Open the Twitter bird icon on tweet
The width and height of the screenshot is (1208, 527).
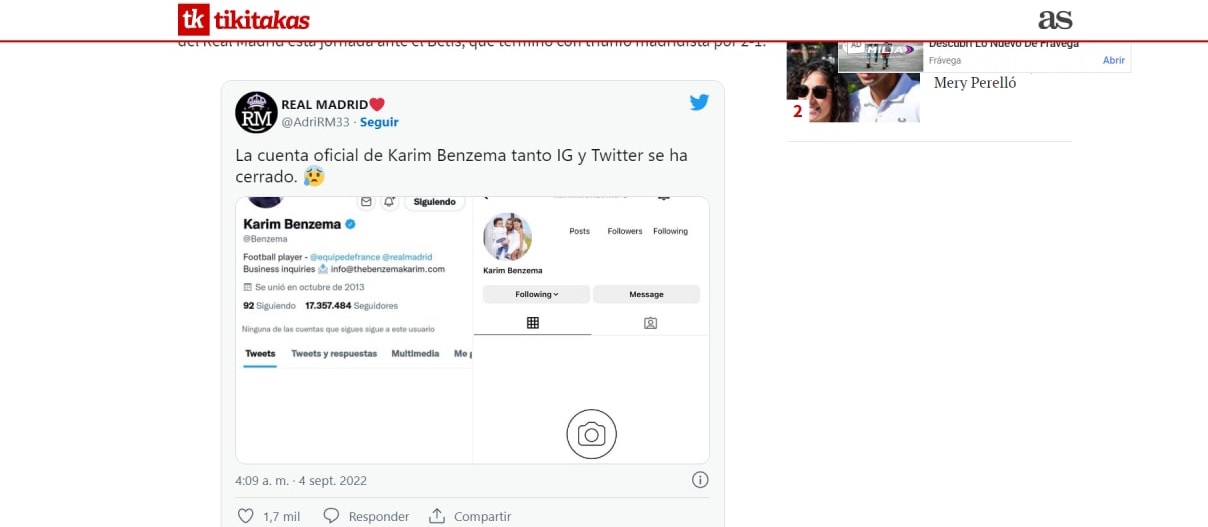coord(699,102)
